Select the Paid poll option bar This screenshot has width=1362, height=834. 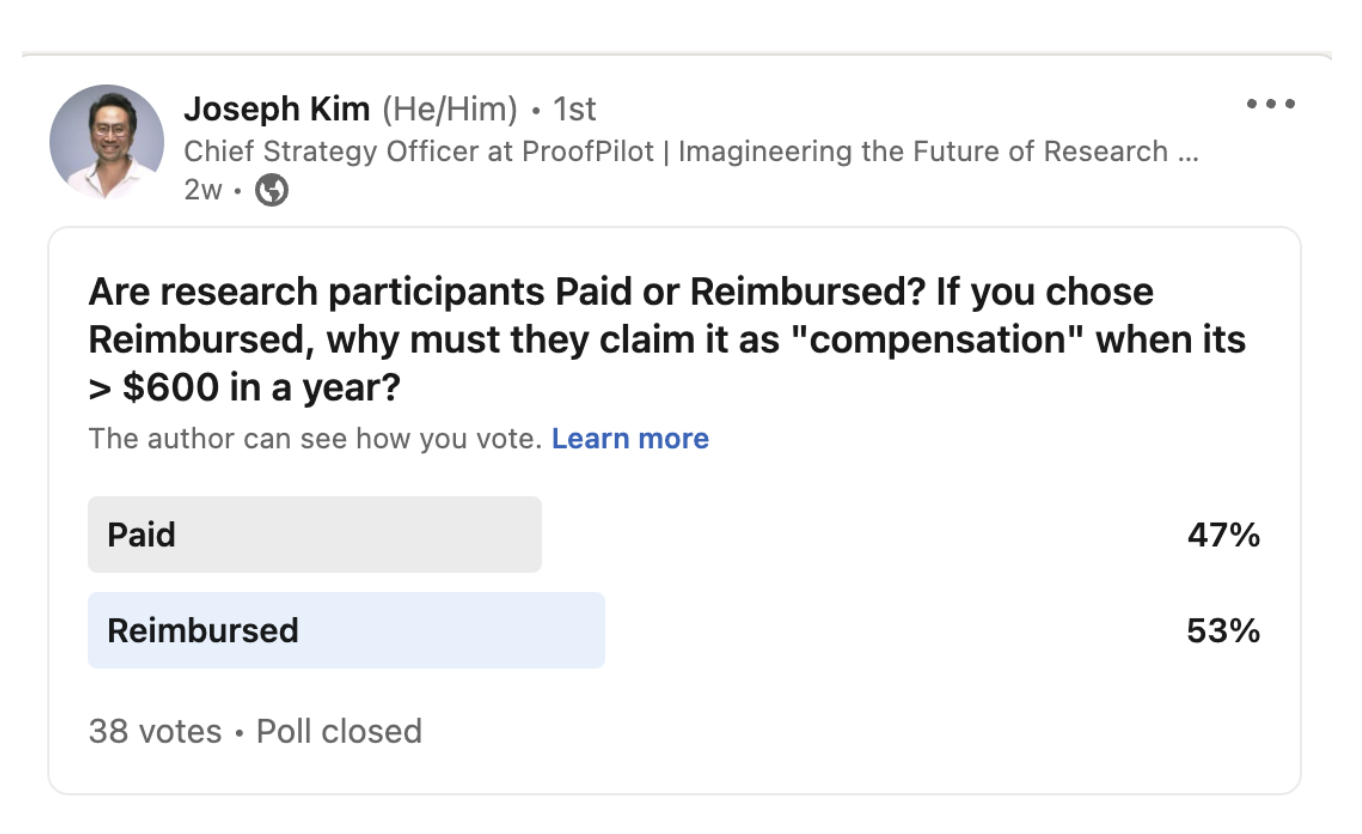click(x=315, y=535)
